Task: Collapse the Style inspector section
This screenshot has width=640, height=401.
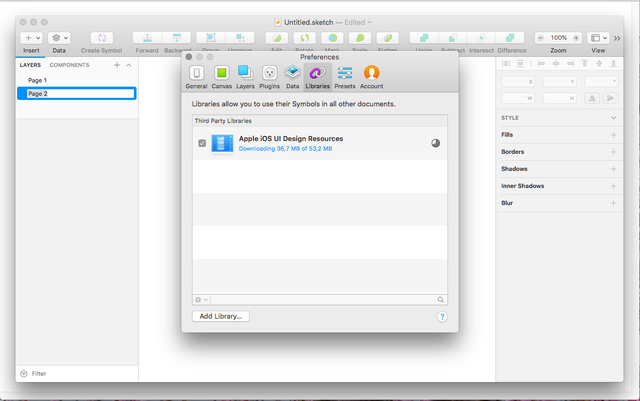Action: coord(613,118)
